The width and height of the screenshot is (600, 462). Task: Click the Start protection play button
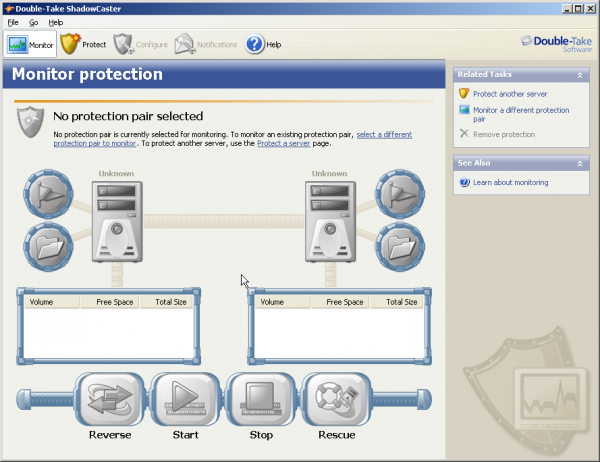(186, 399)
